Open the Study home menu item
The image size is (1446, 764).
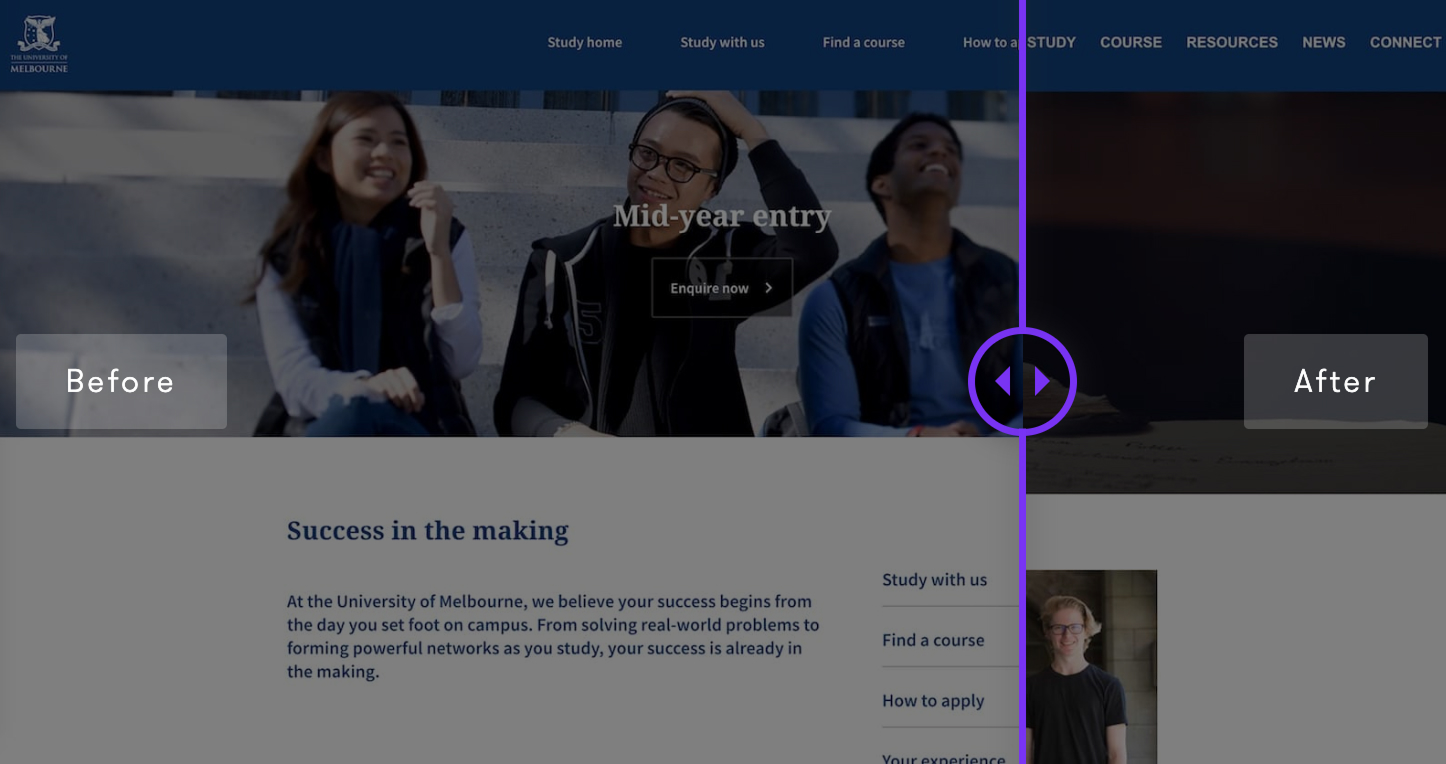tap(585, 42)
